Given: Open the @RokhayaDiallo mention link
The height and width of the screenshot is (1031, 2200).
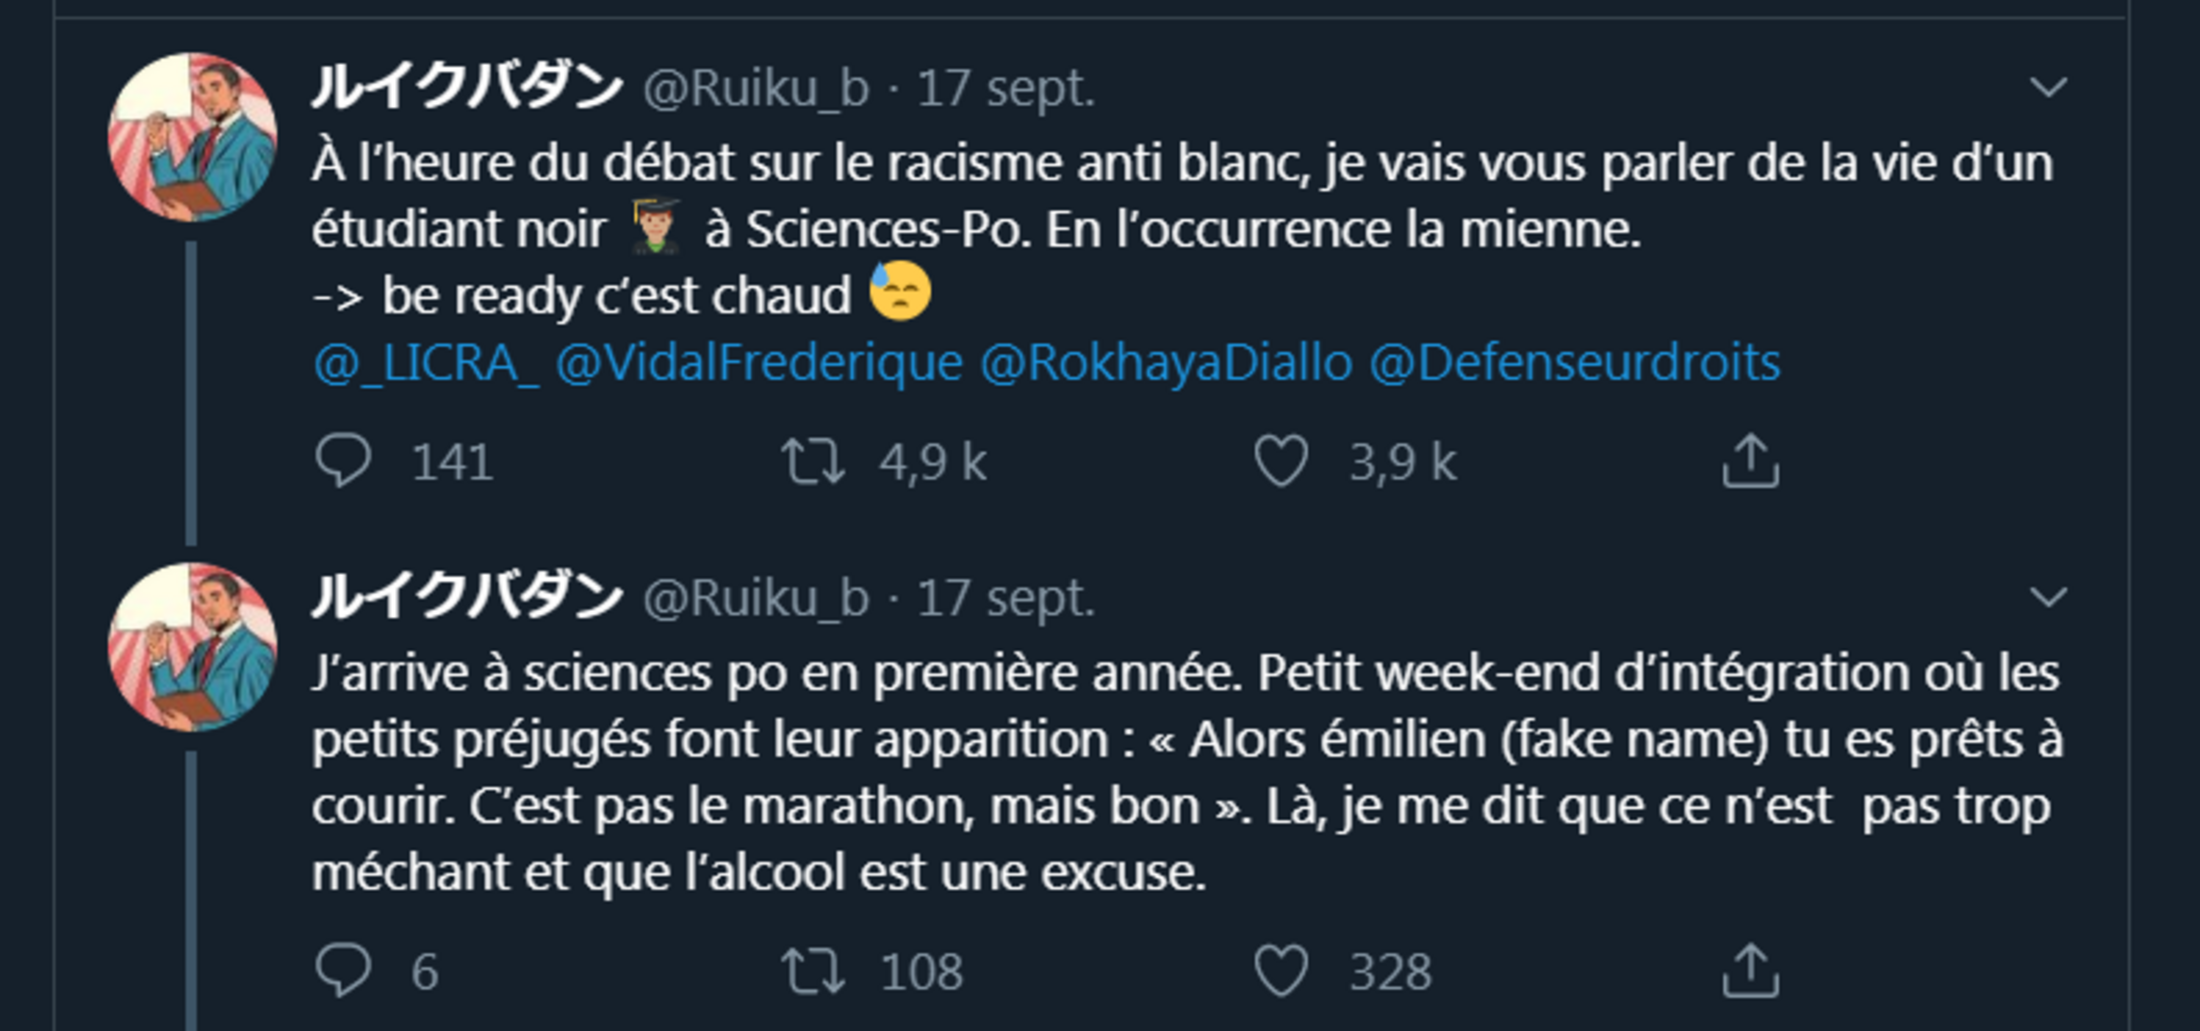Looking at the screenshot, I should pyautogui.click(x=1165, y=362).
